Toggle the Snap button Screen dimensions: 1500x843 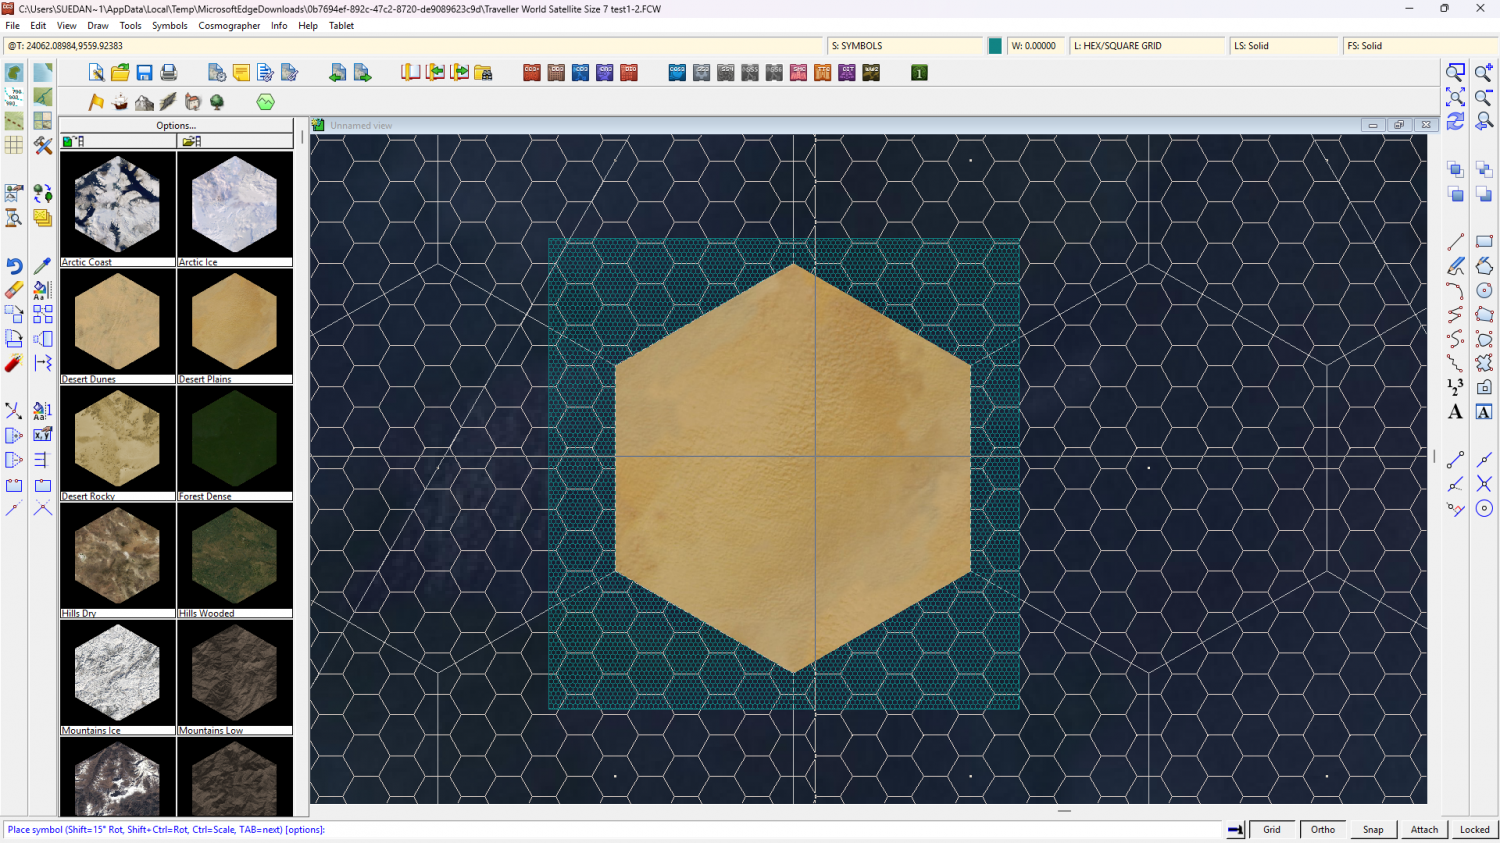[1373, 829]
